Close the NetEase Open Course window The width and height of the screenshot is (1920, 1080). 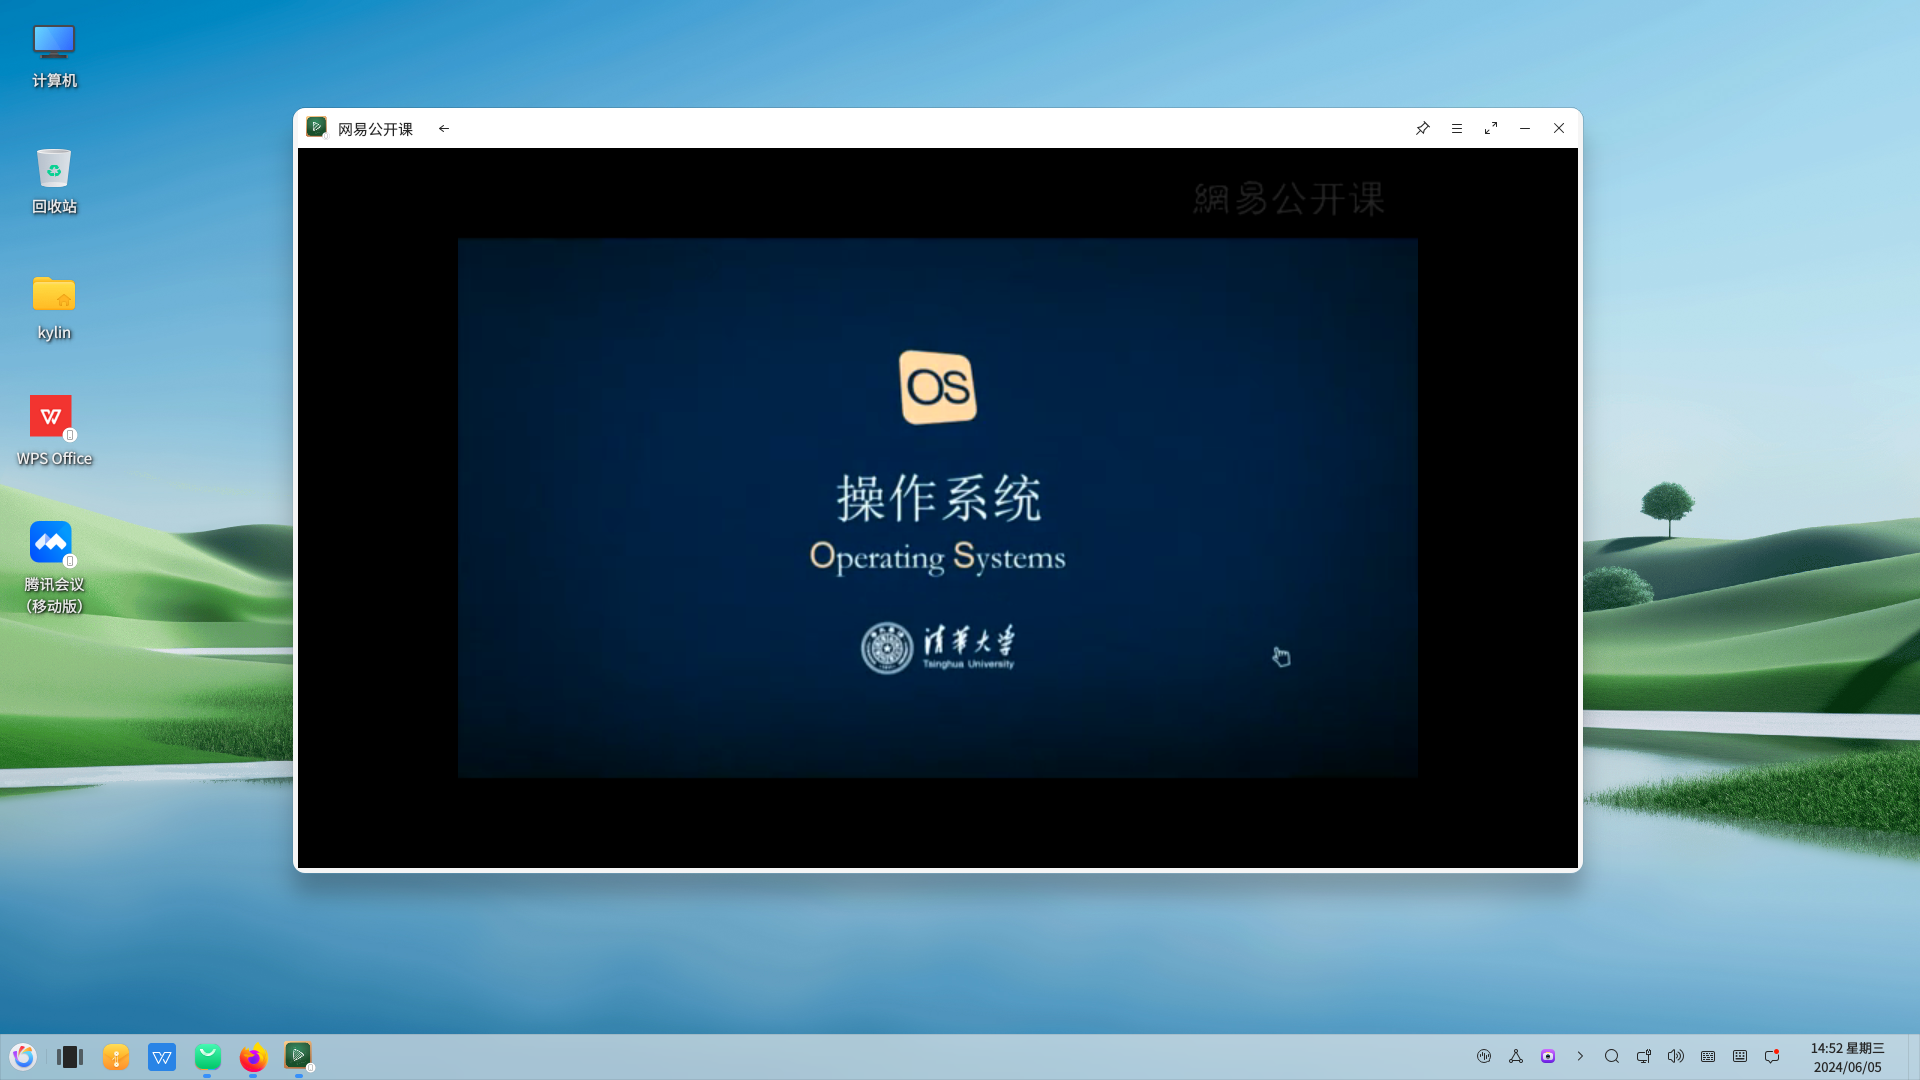click(x=1559, y=128)
